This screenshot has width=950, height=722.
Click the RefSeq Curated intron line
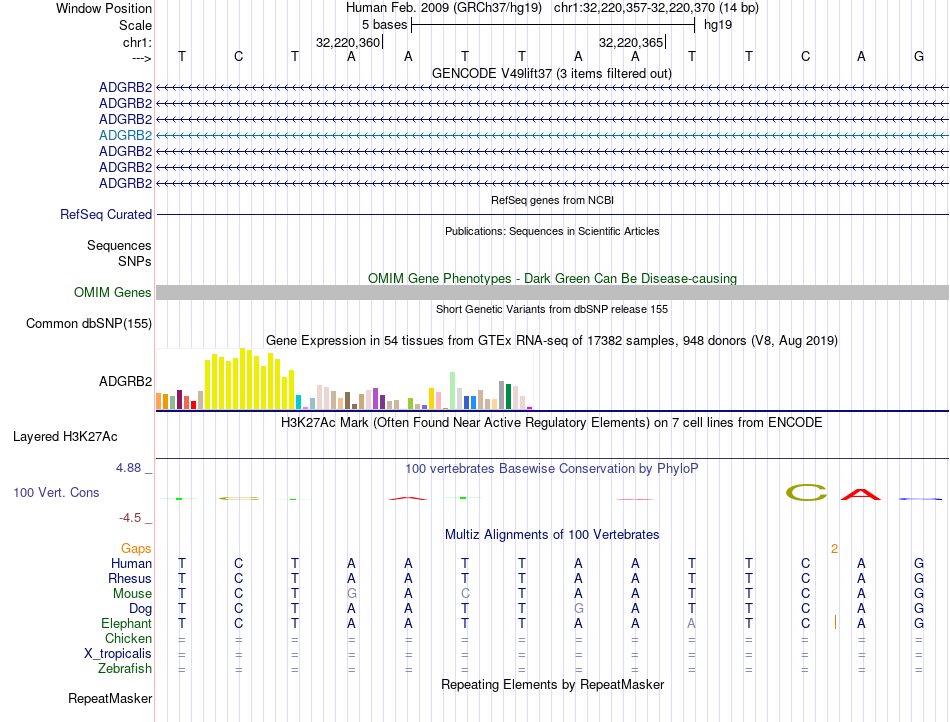(x=552, y=214)
